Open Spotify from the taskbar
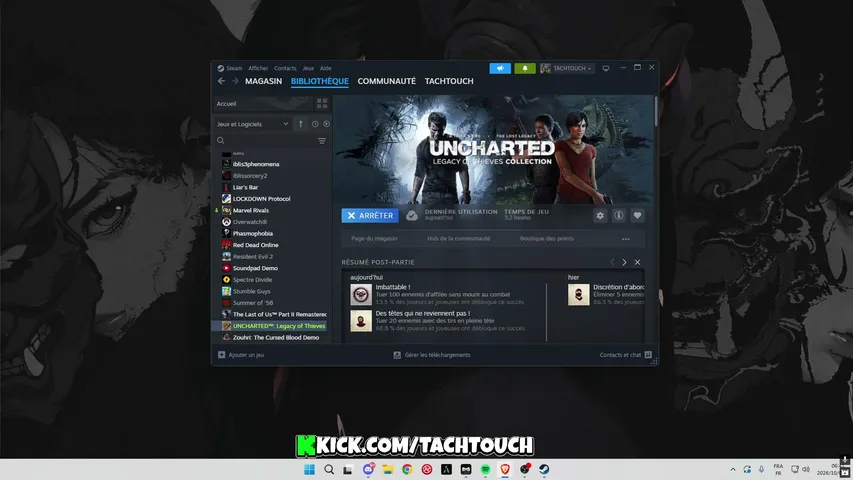Screen dimensions: 853x480 (485, 469)
